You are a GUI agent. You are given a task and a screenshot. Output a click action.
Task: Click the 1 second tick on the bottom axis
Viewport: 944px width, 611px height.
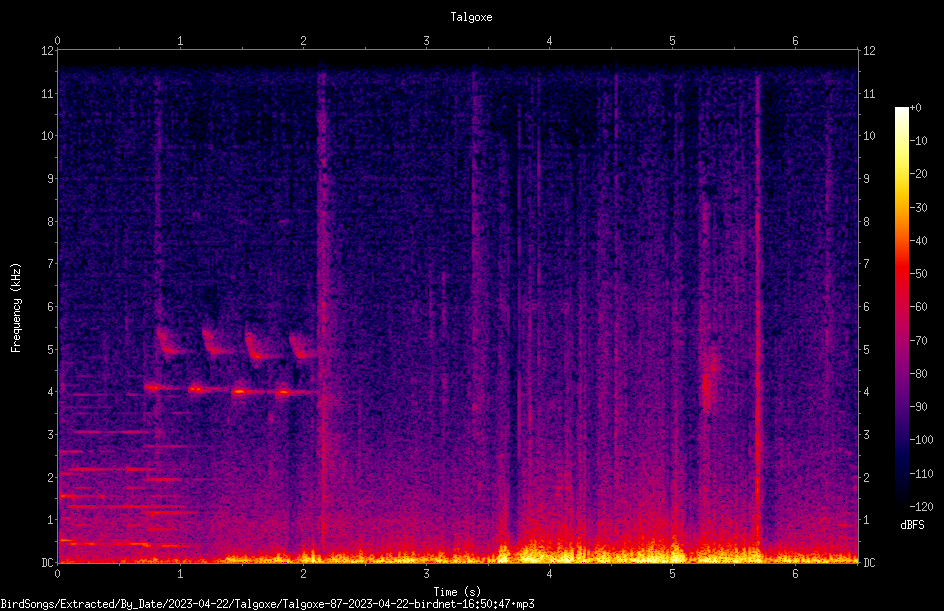coord(180,574)
